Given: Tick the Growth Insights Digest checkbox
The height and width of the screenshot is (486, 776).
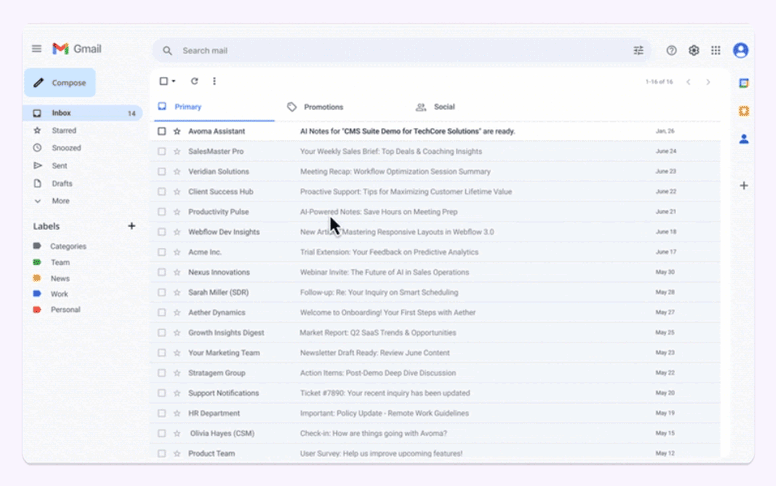Looking at the screenshot, I should coord(162,333).
